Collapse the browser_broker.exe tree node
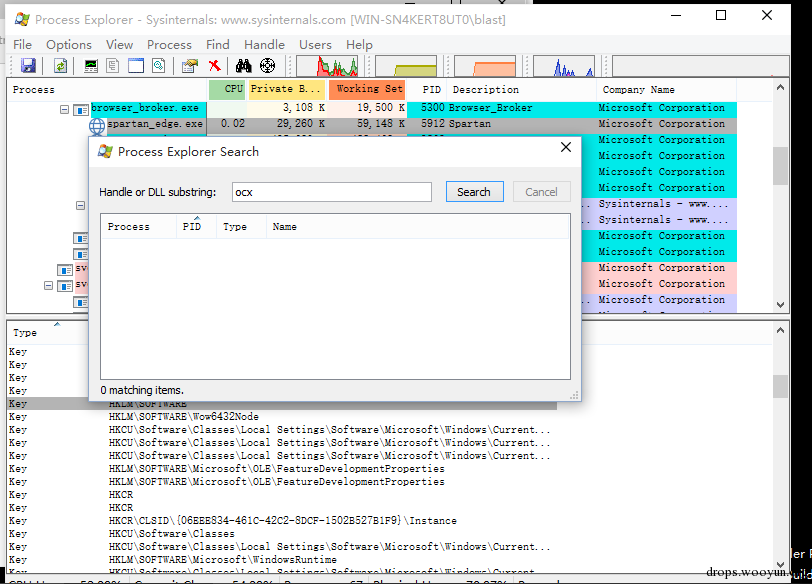This screenshot has width=812, height=584. 64,110
